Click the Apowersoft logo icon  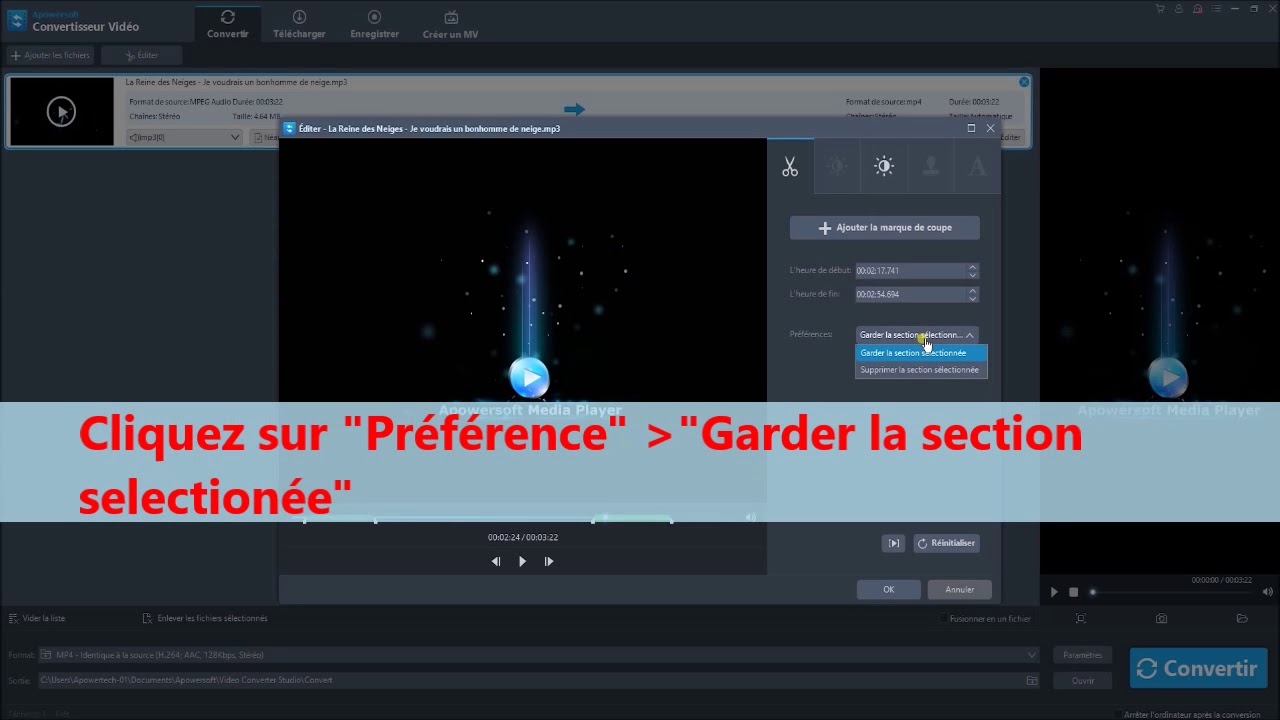(x=16, y=20)
